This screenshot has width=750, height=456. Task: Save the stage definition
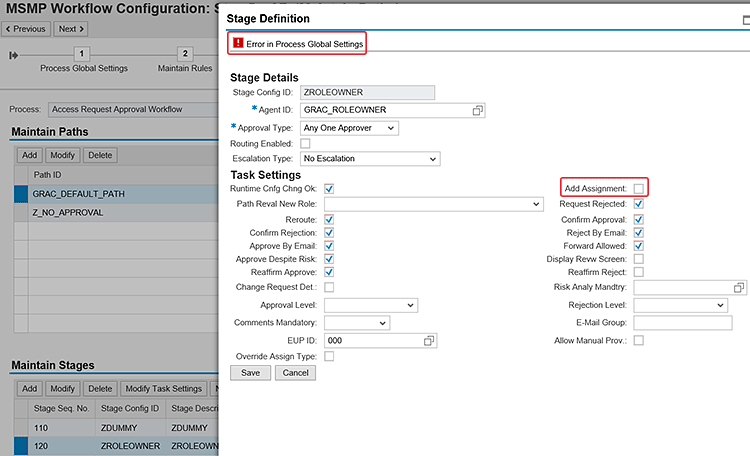click(250, 372)
